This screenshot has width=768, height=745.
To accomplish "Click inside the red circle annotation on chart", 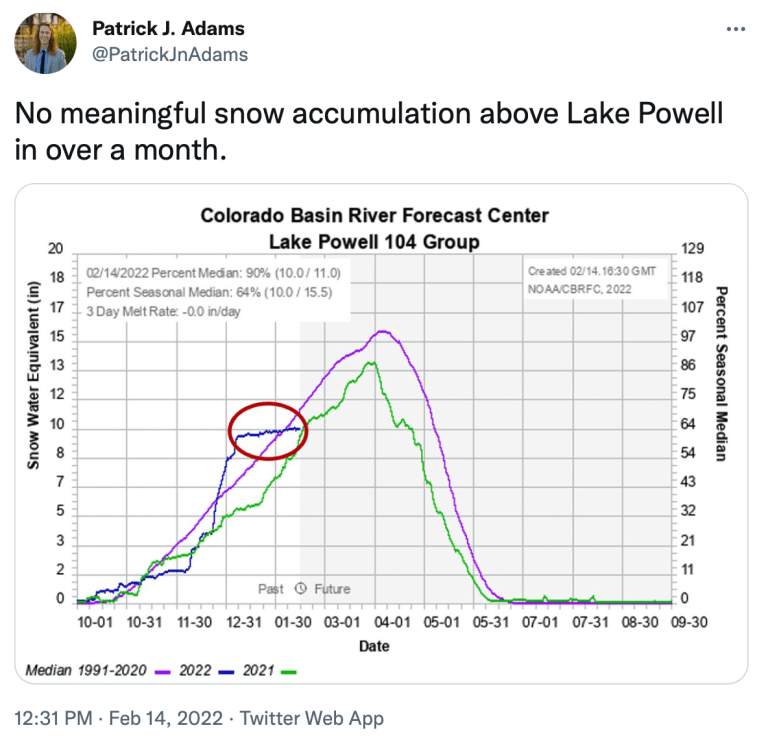I will tap(268, 431).
